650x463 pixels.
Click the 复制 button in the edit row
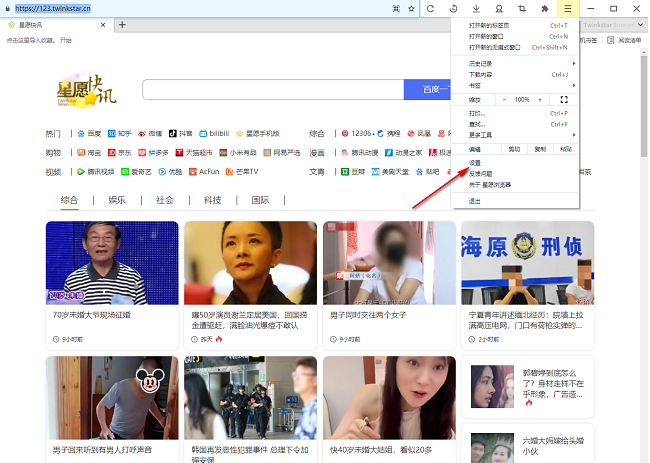coord(540,149)
